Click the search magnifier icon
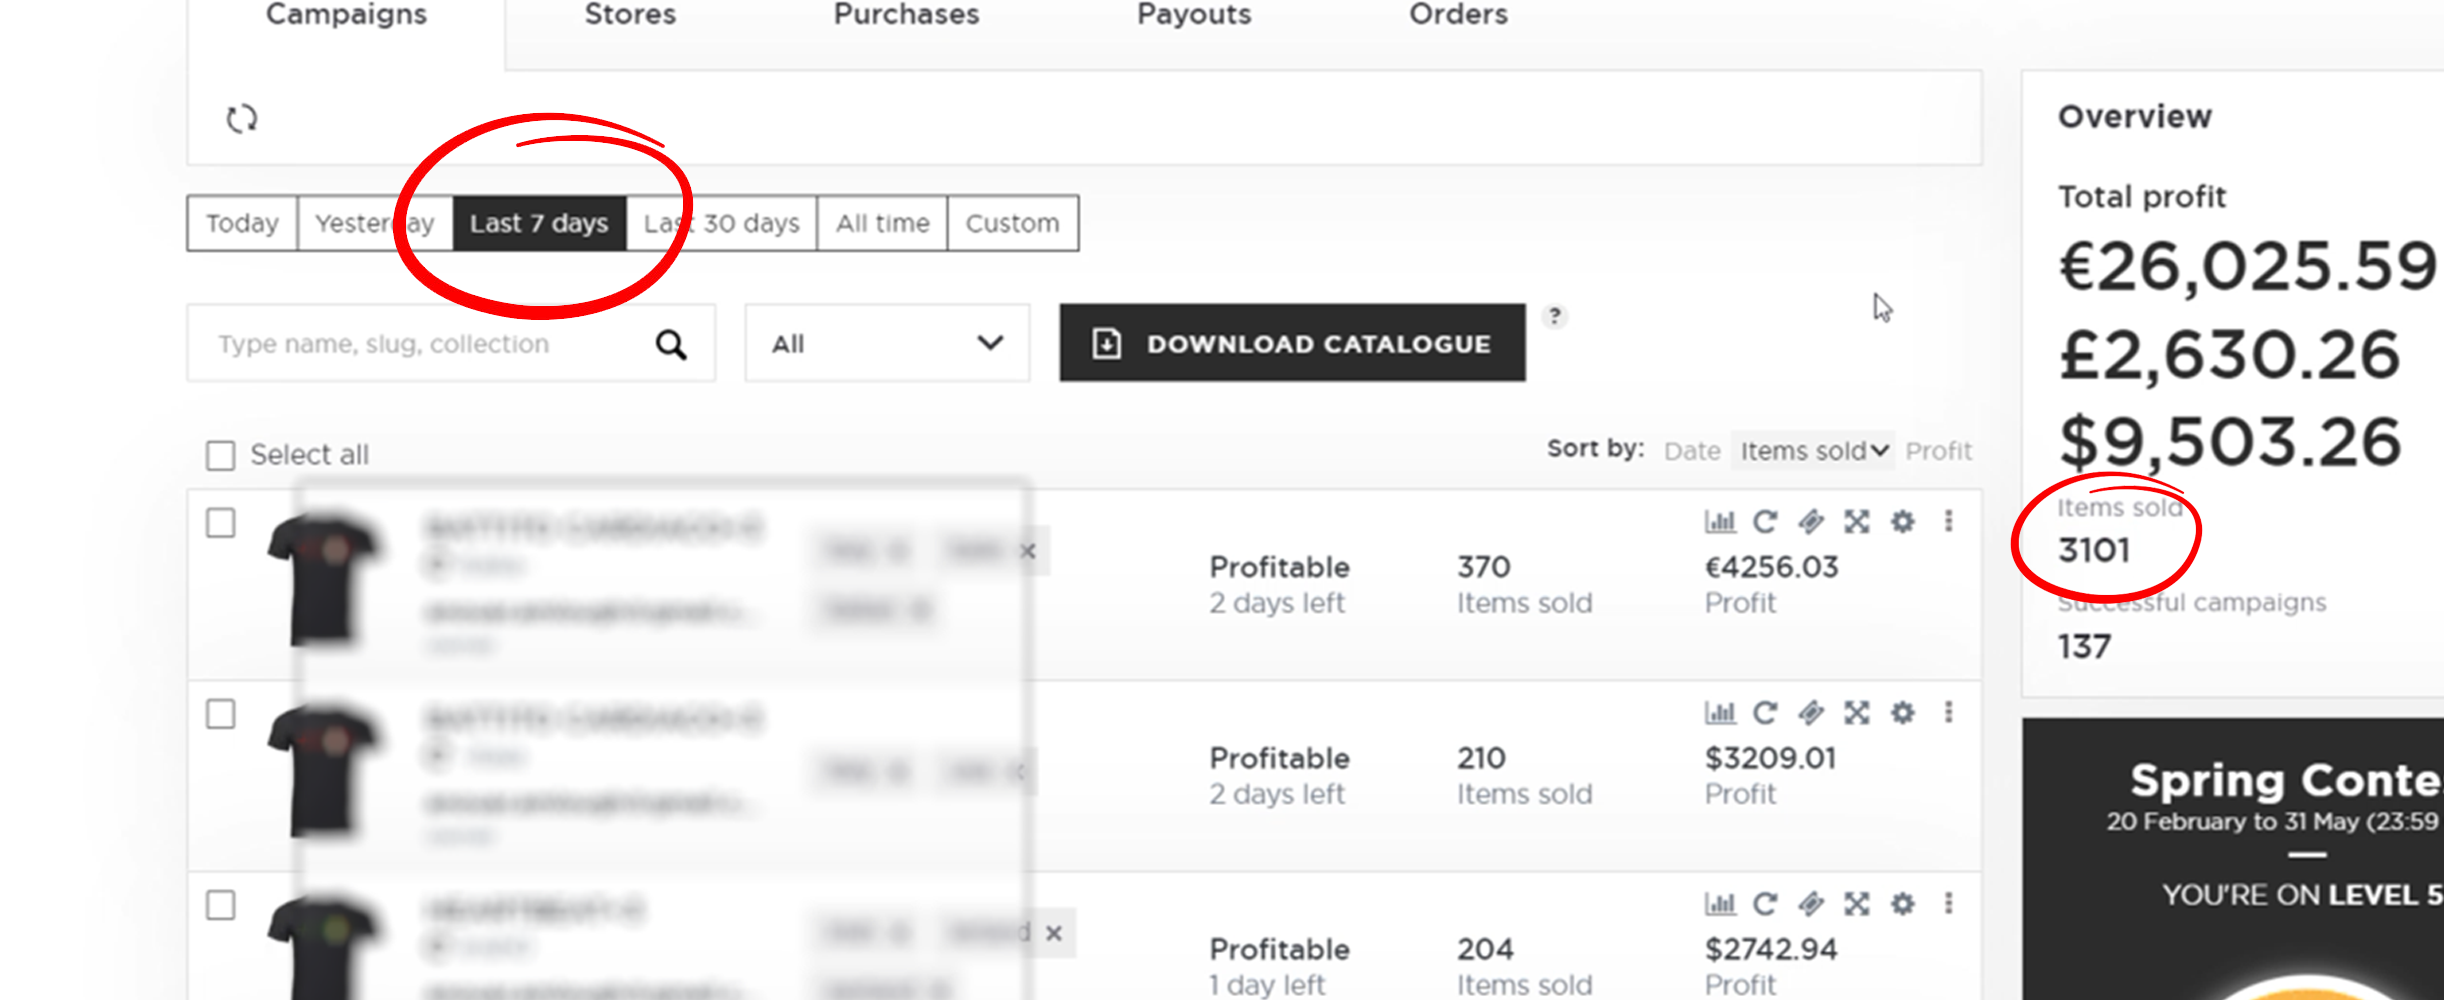The width and height of the screenshot is (2444, 1000). pos(671,345)
